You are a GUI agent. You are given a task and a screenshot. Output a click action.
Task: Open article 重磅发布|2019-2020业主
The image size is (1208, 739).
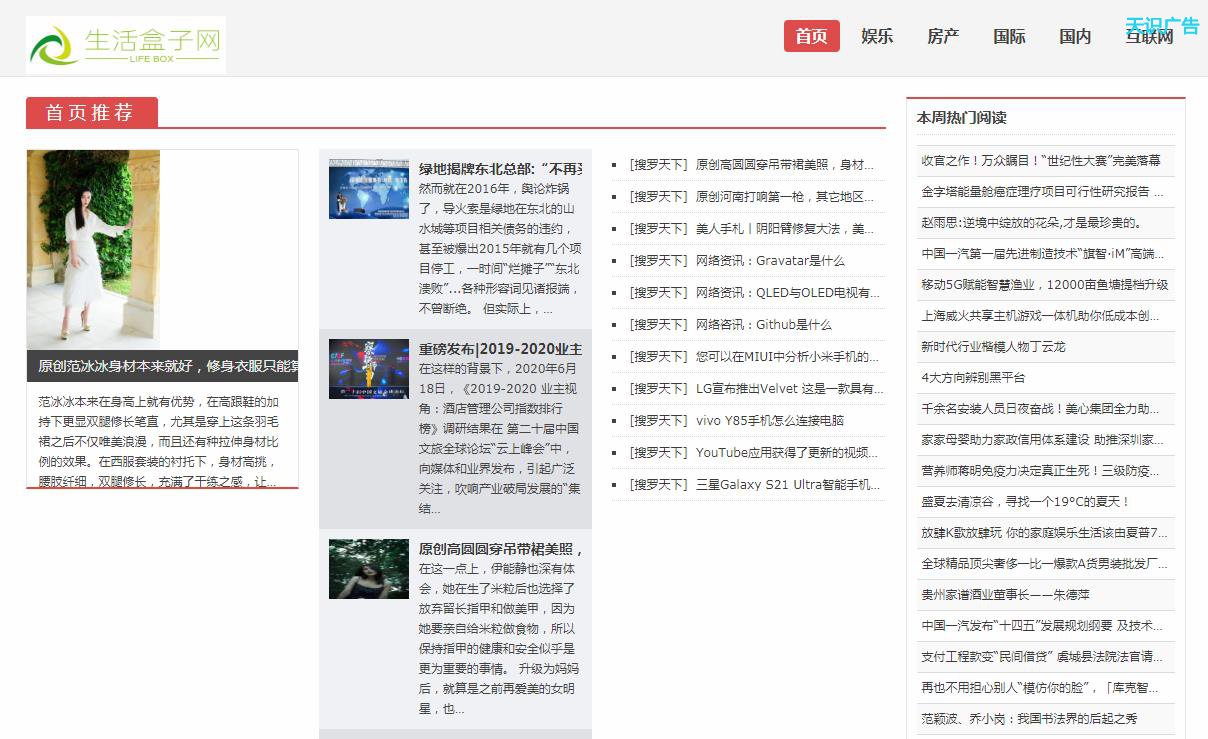coord(500,349)
